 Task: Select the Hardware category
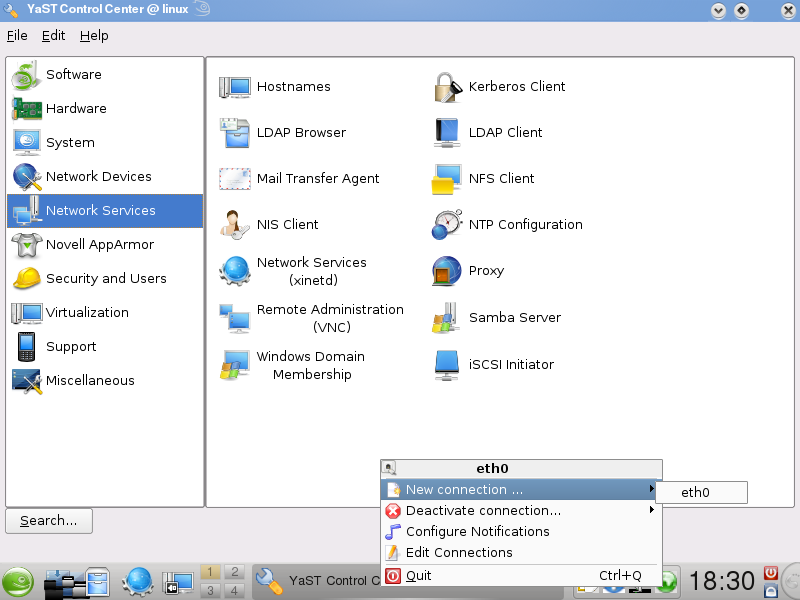[x=105, y=109]
